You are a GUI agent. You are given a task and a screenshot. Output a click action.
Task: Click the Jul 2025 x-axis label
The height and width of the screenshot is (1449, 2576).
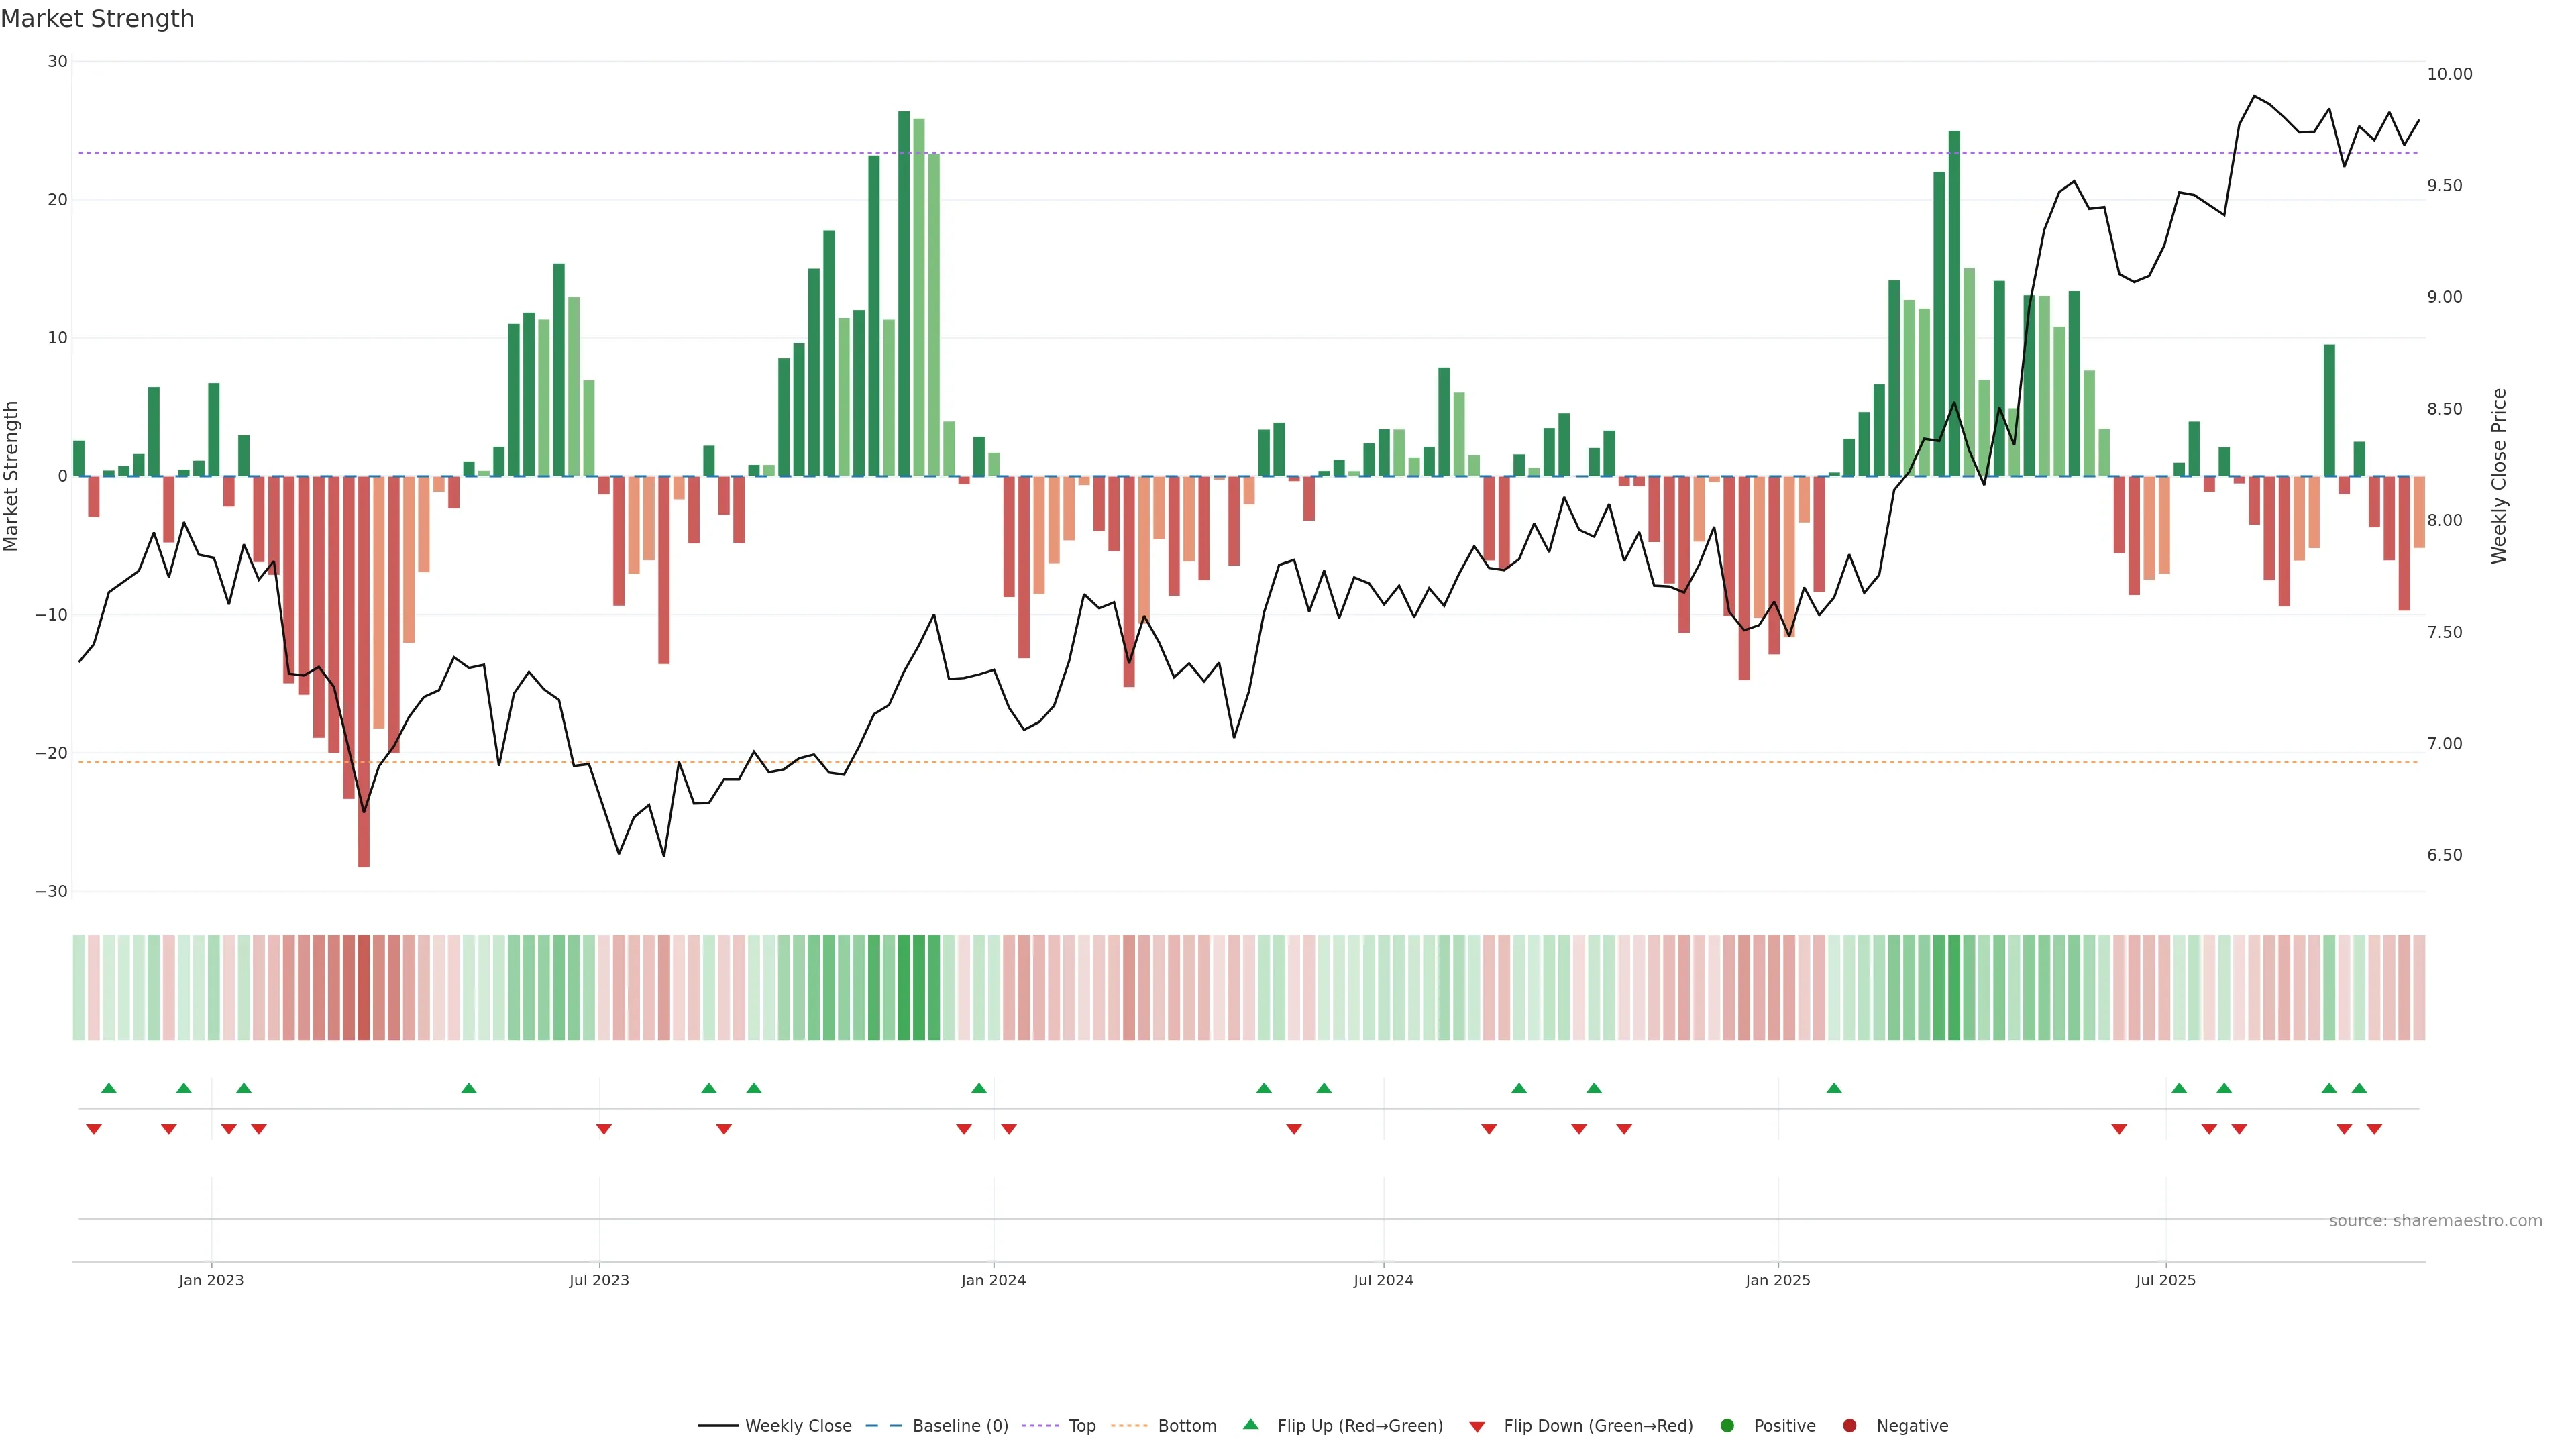click(x=2165, y=1280)
